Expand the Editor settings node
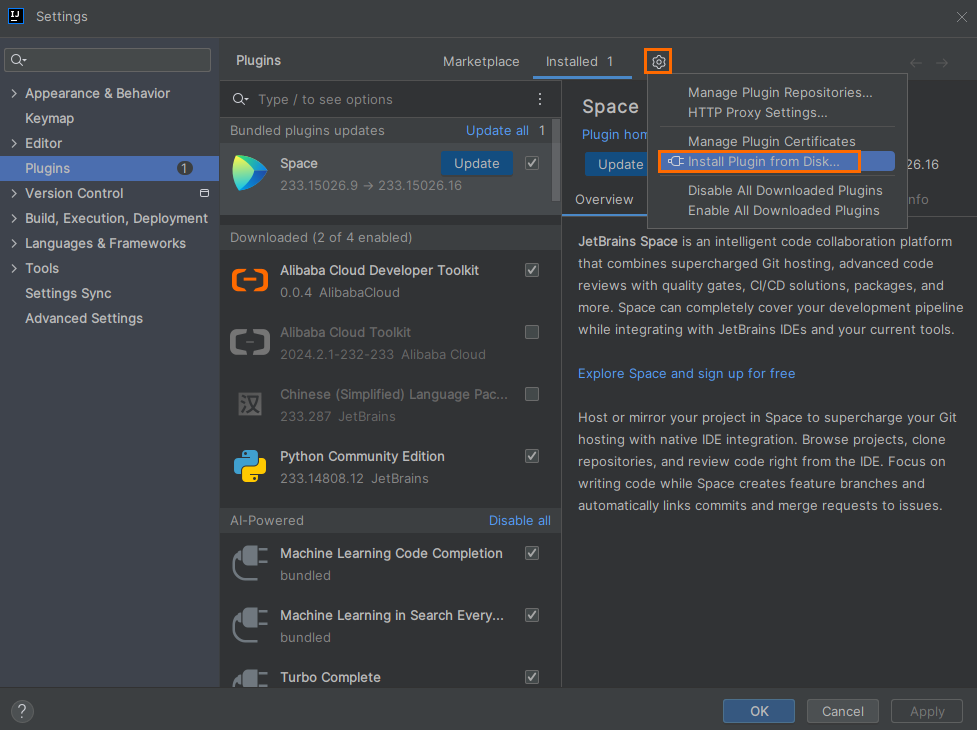Image resolution: width=977 pixels, height=730 pixels. click(14, 143)
